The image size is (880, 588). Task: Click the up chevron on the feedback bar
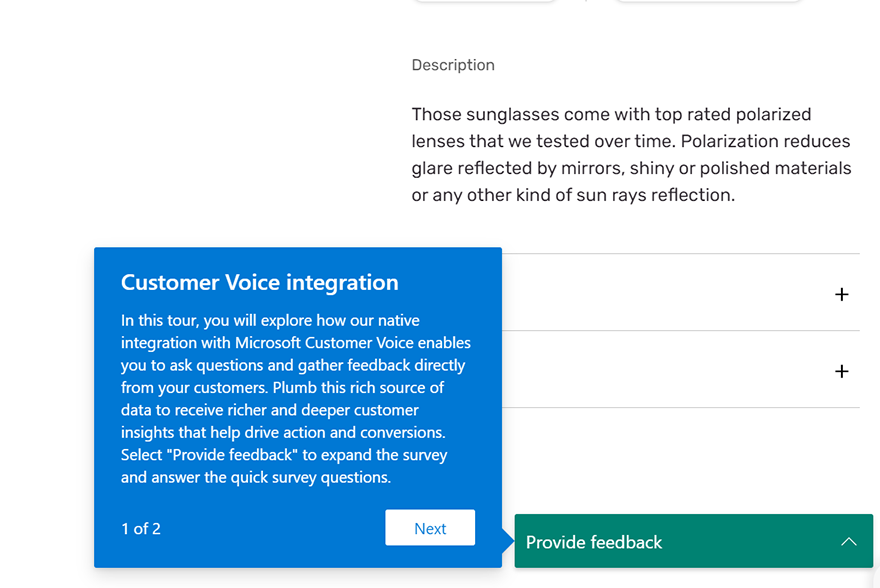coord(848,542)
